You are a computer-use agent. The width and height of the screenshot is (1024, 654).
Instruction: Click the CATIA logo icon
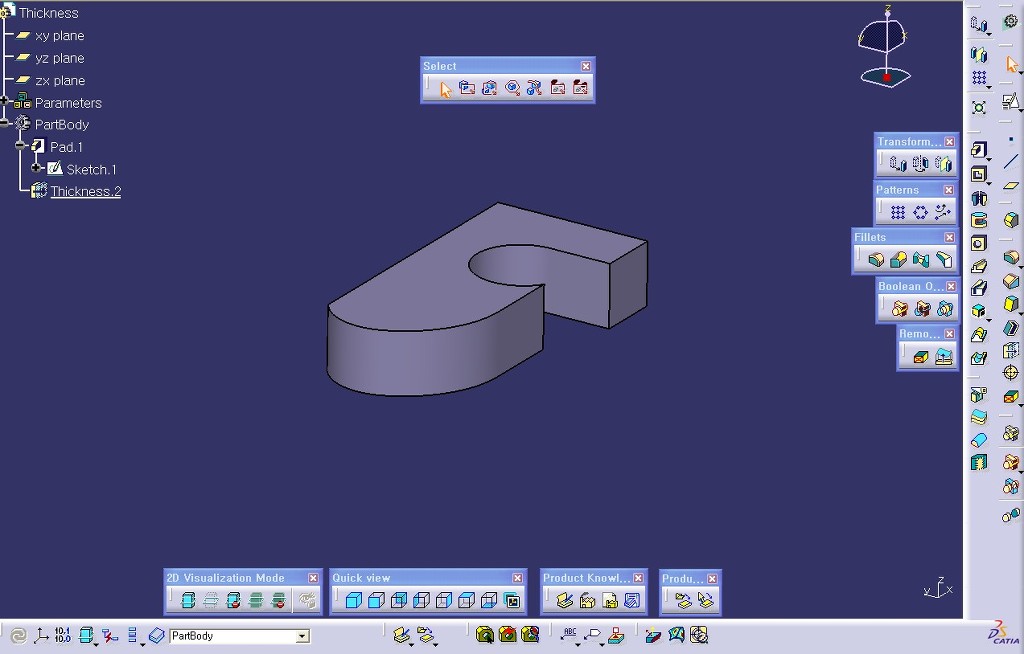pos(1003,633)
